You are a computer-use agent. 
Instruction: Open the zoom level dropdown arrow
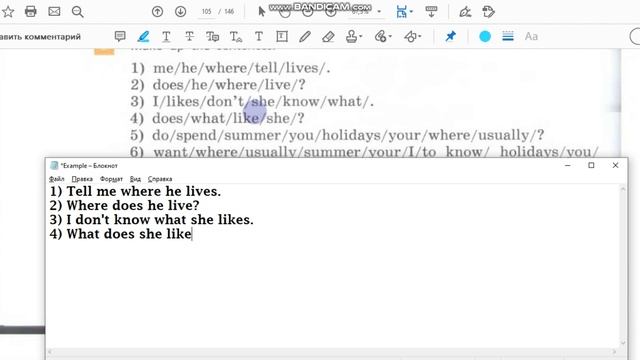[x=379, y=12]
